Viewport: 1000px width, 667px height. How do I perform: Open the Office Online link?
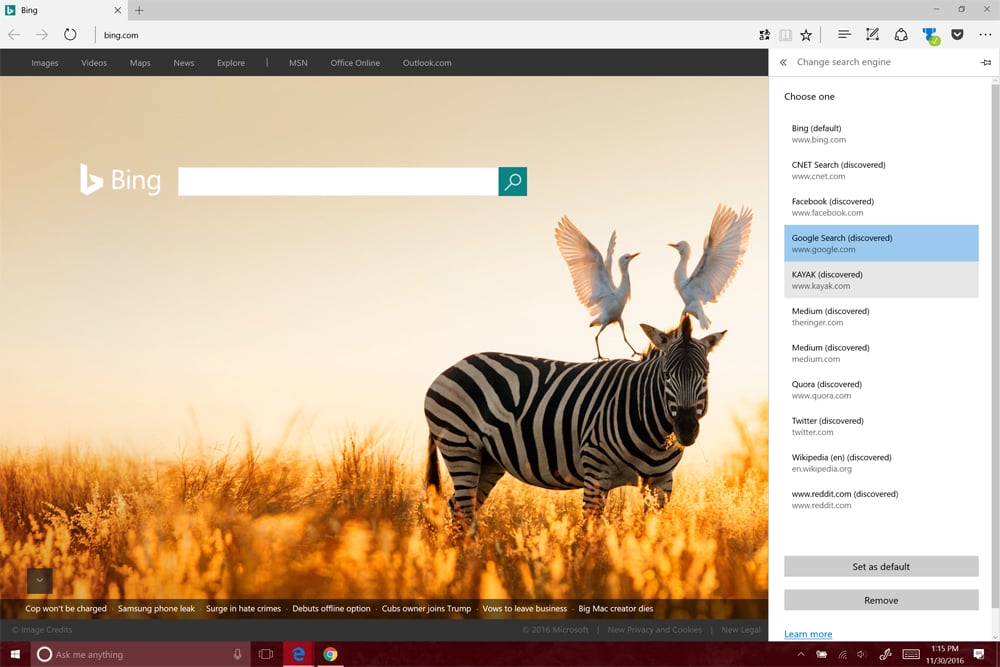[x=355, y=63]
